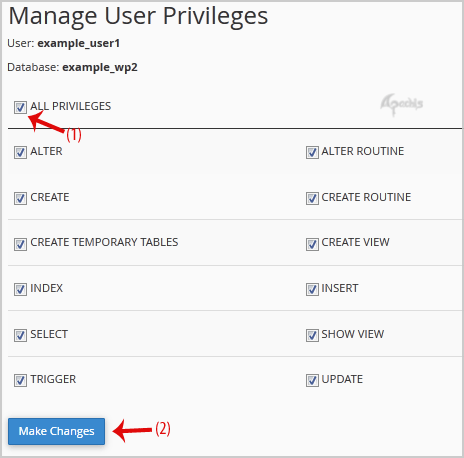
Task: Click the Manage User Privileges heading
Action: pos(138,16)
